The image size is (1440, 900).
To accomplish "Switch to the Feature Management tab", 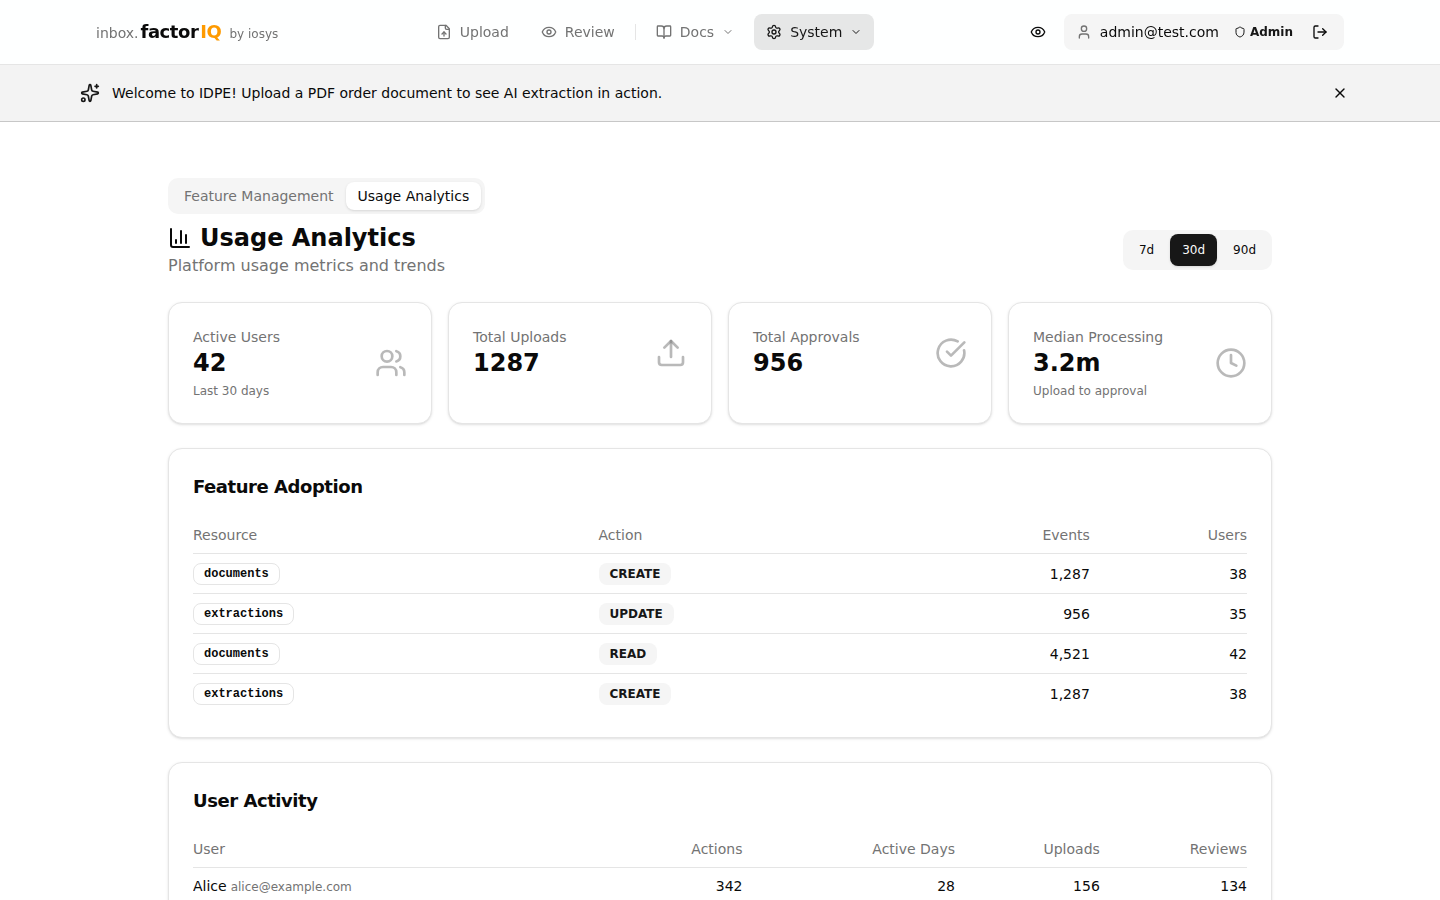I will [x=258, y=196].
